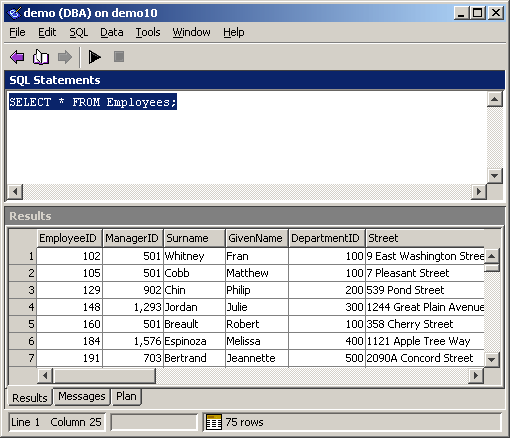Viewport: 510px width, 438px height.
Task: Select row header number 7
Action: (x=22, y=358)
